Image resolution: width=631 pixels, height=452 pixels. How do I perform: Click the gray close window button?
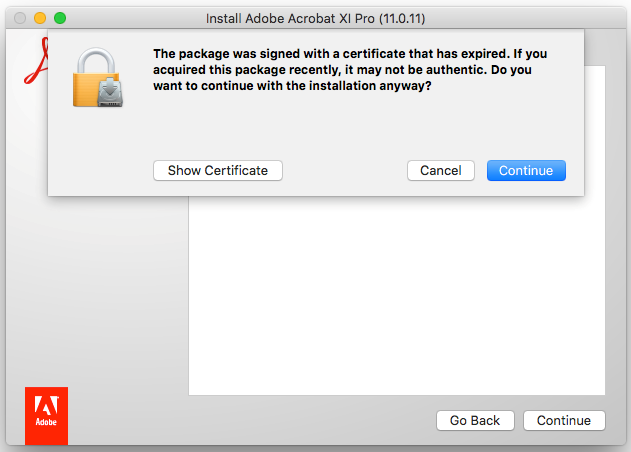pyautogui.click(x=20, y=18)
